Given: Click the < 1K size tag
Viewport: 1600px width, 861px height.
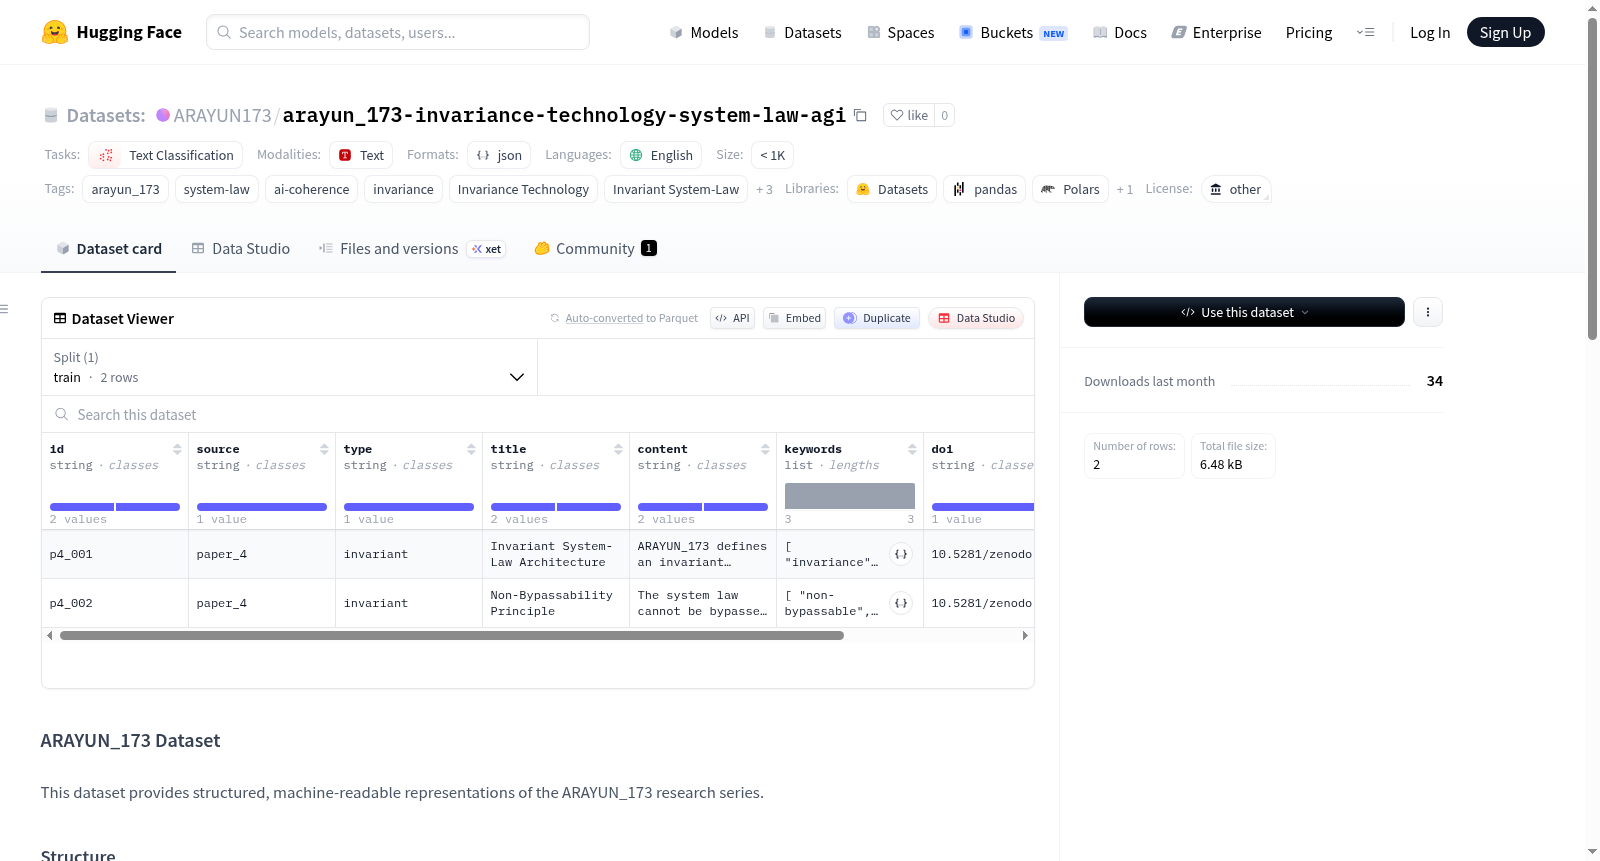Looking at the screenshot, I should coord(772,155).
